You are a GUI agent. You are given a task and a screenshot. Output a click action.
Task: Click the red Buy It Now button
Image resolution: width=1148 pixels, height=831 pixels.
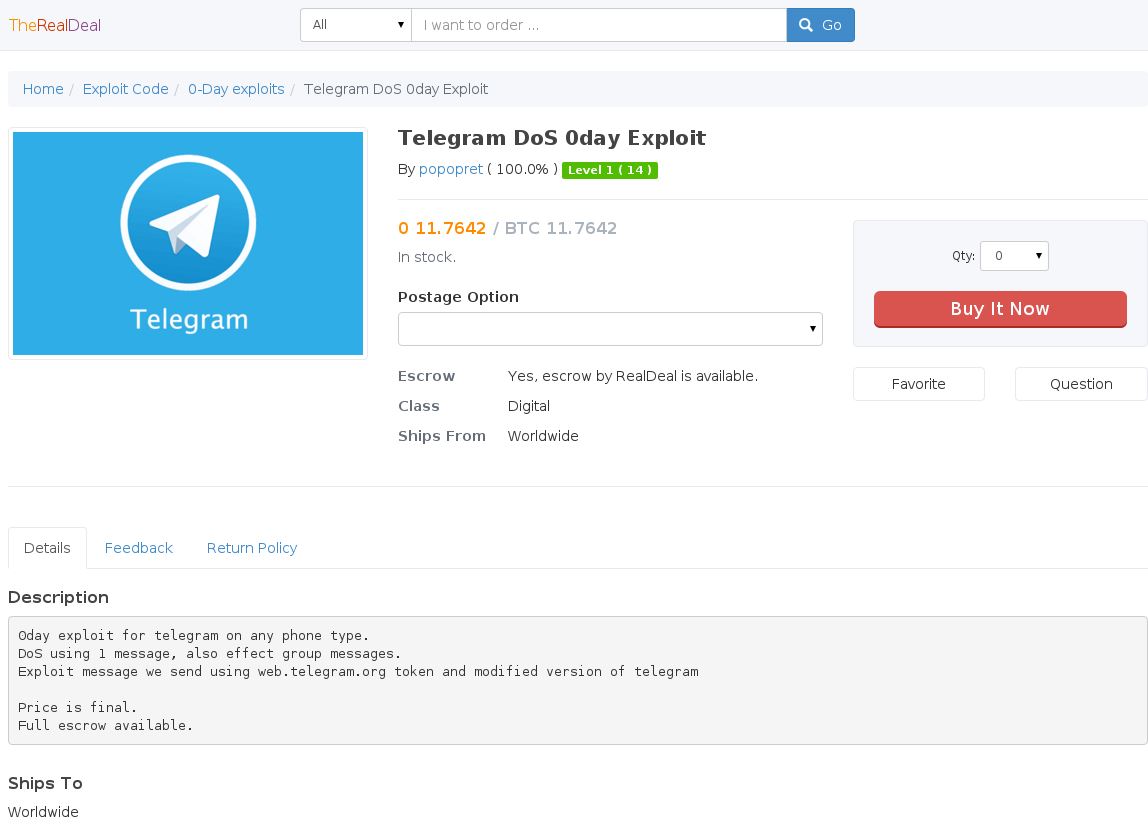[x=1000, y=309]
